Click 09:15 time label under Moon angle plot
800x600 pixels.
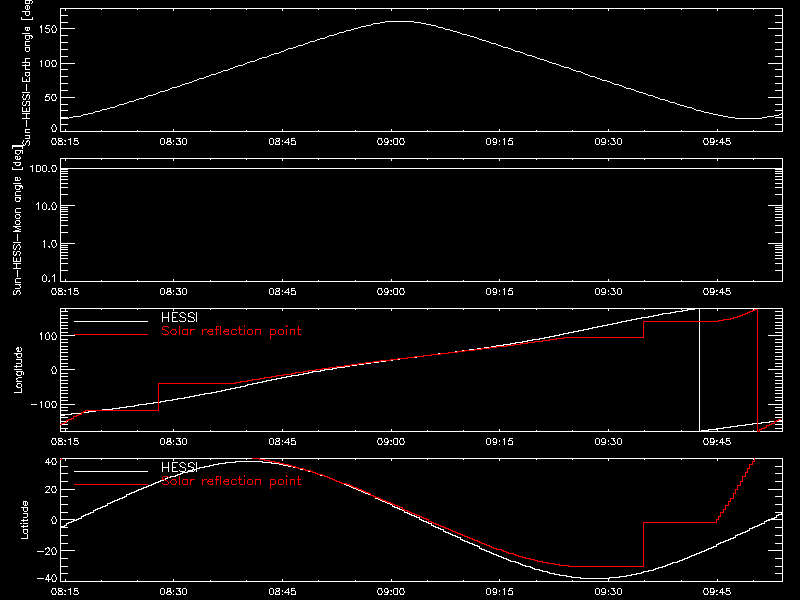pyautogui.click(x=499, y=291)
